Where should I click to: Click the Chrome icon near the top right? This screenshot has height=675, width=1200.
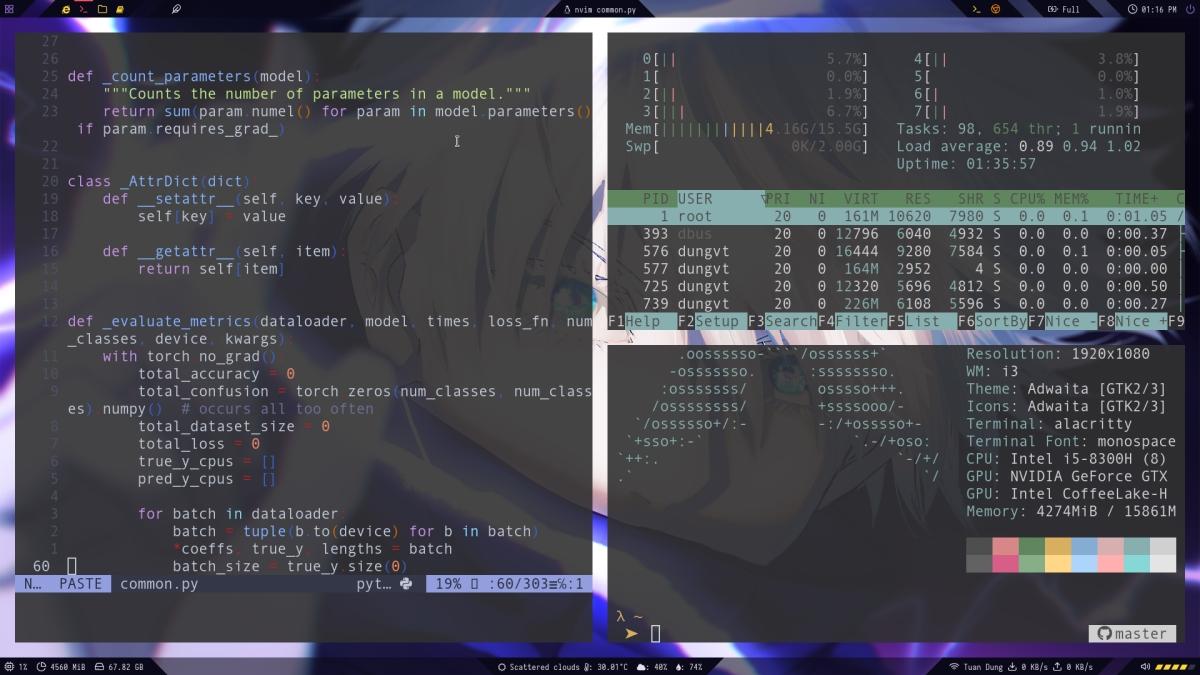pos(996,8)
